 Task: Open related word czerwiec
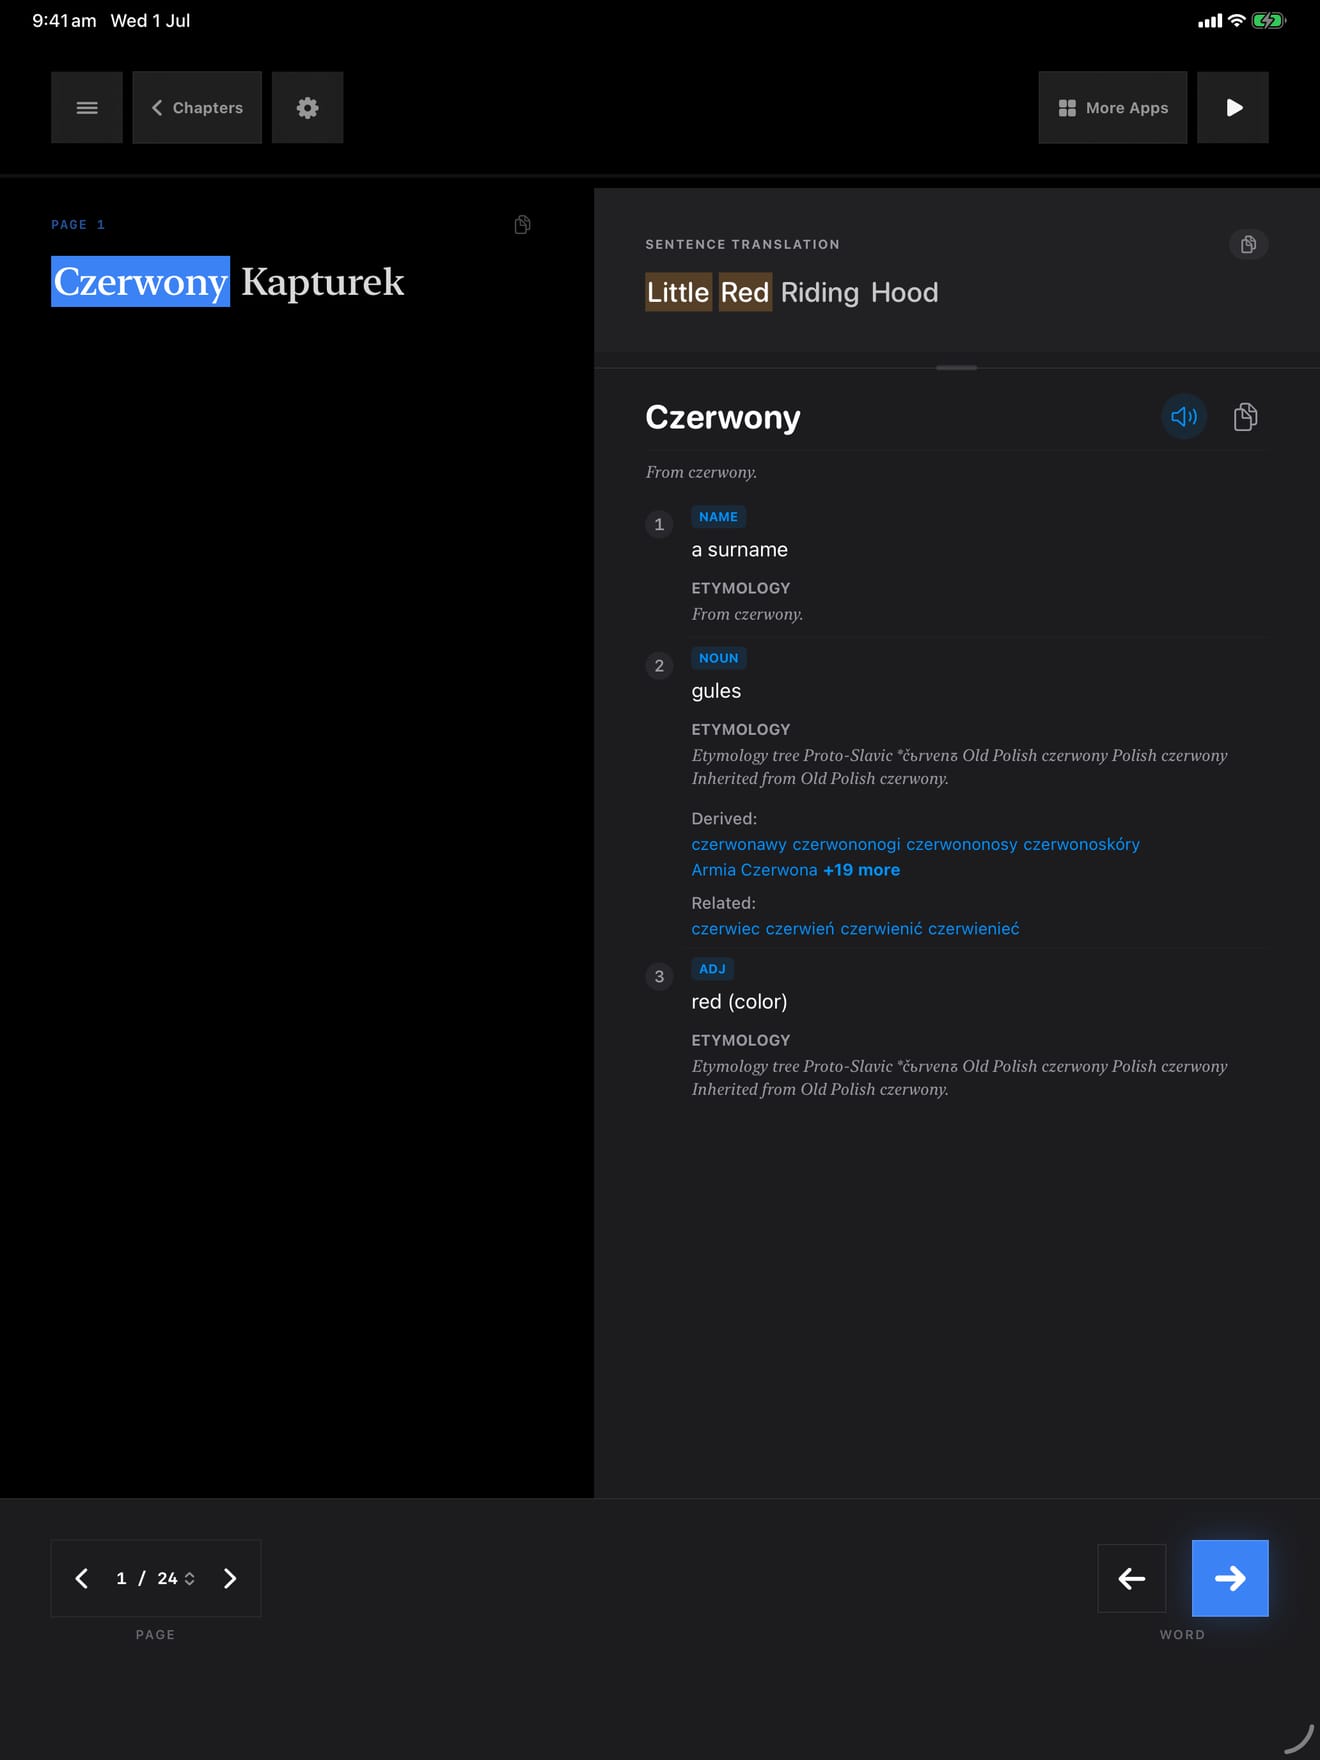point(725,929)
